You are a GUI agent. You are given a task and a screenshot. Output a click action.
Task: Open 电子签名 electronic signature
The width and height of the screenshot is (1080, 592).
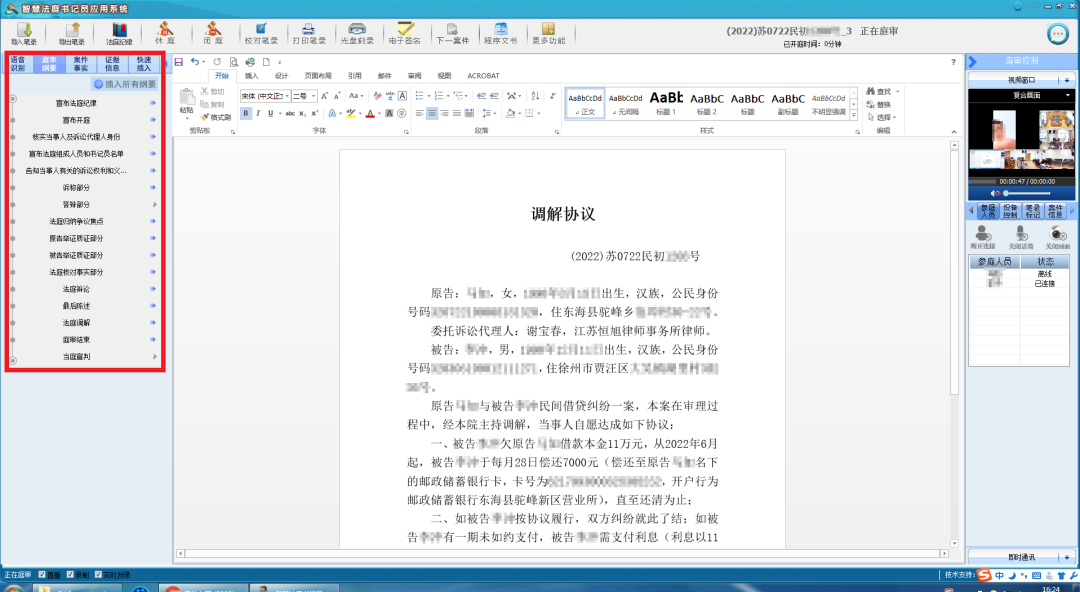click(404, 33)
